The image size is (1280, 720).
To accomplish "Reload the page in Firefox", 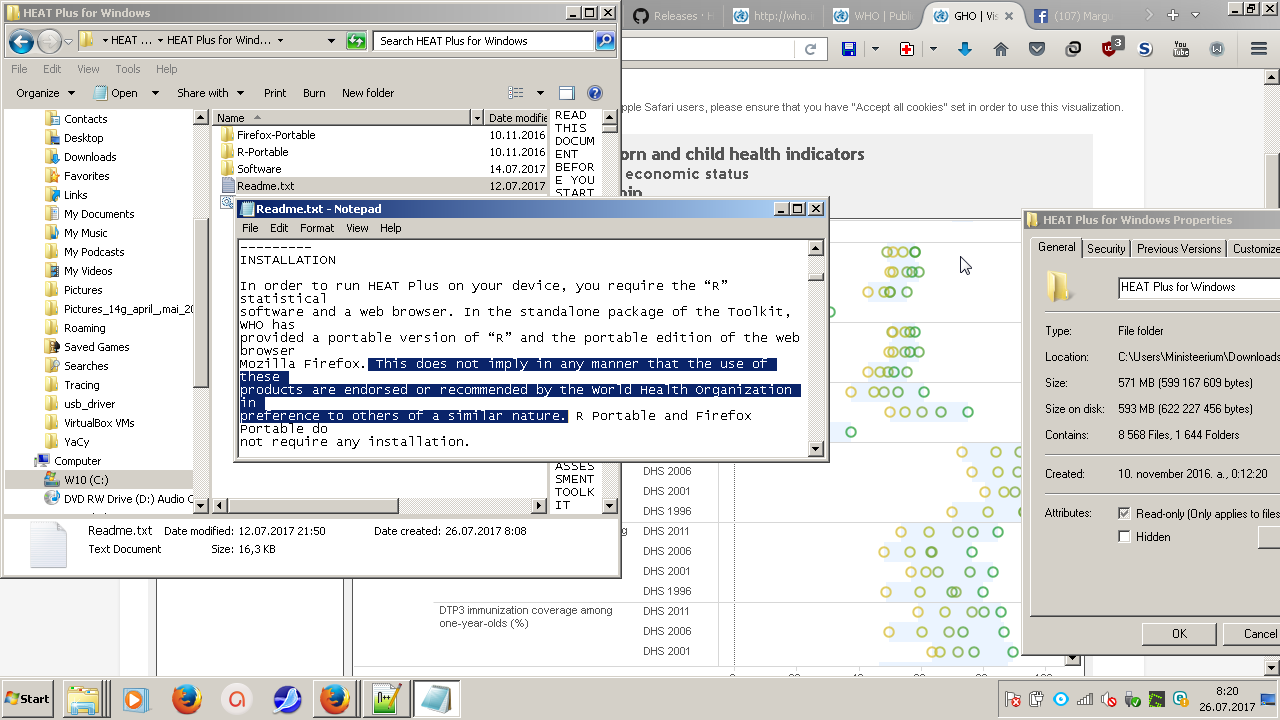I will [810, 49].
